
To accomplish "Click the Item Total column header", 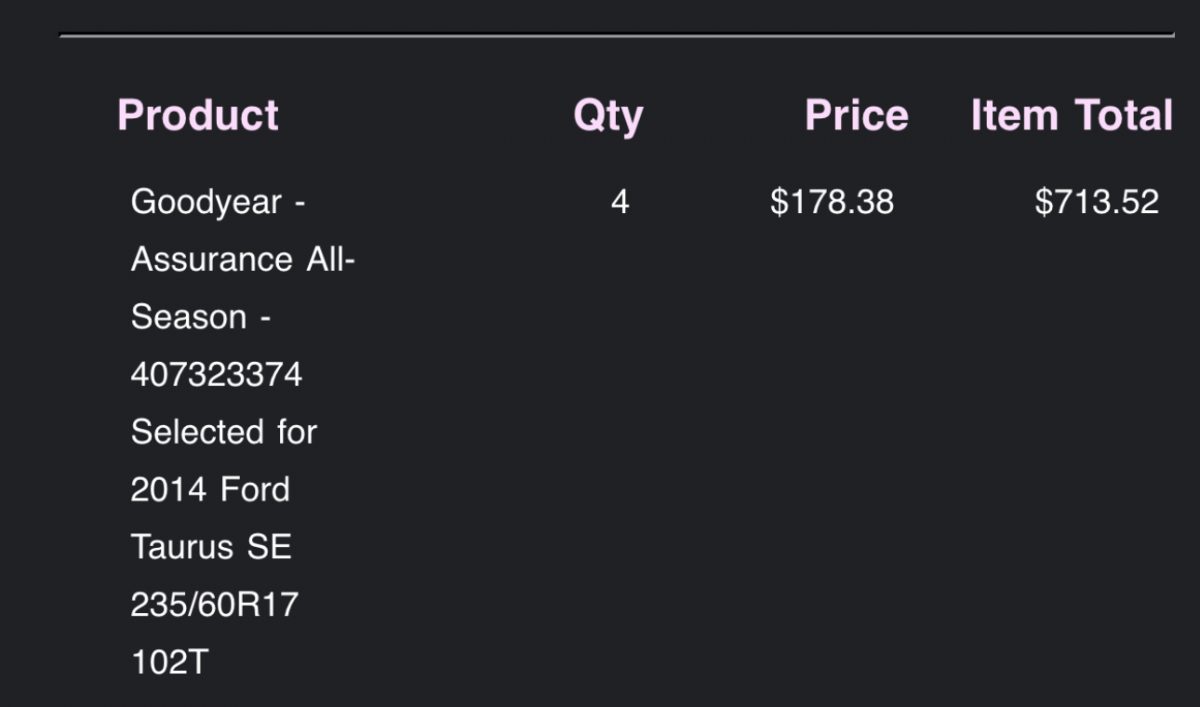I will coord(1071,115).
